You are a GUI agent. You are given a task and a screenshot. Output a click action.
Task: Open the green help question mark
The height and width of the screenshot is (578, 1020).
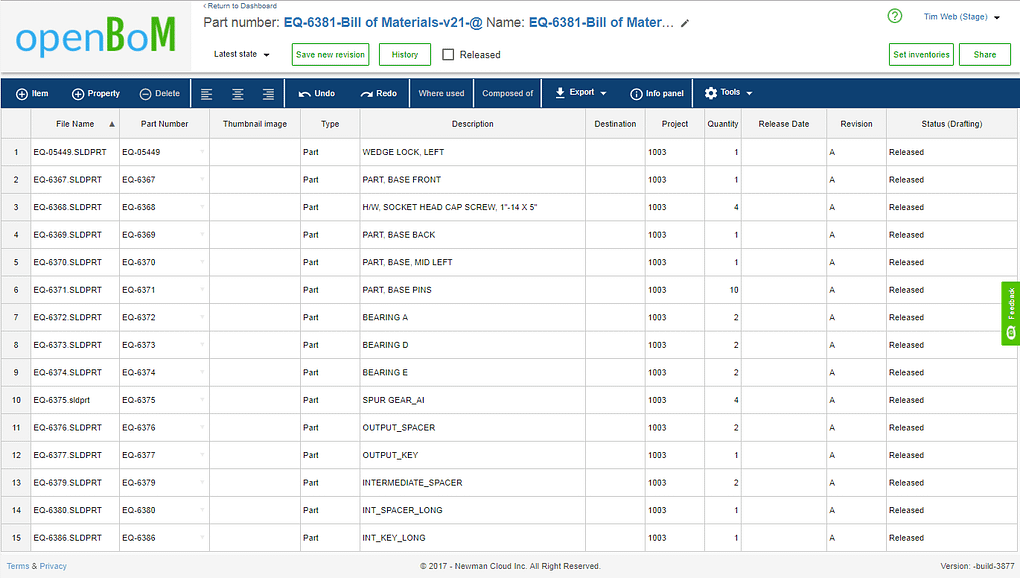[x=895, y=16]
